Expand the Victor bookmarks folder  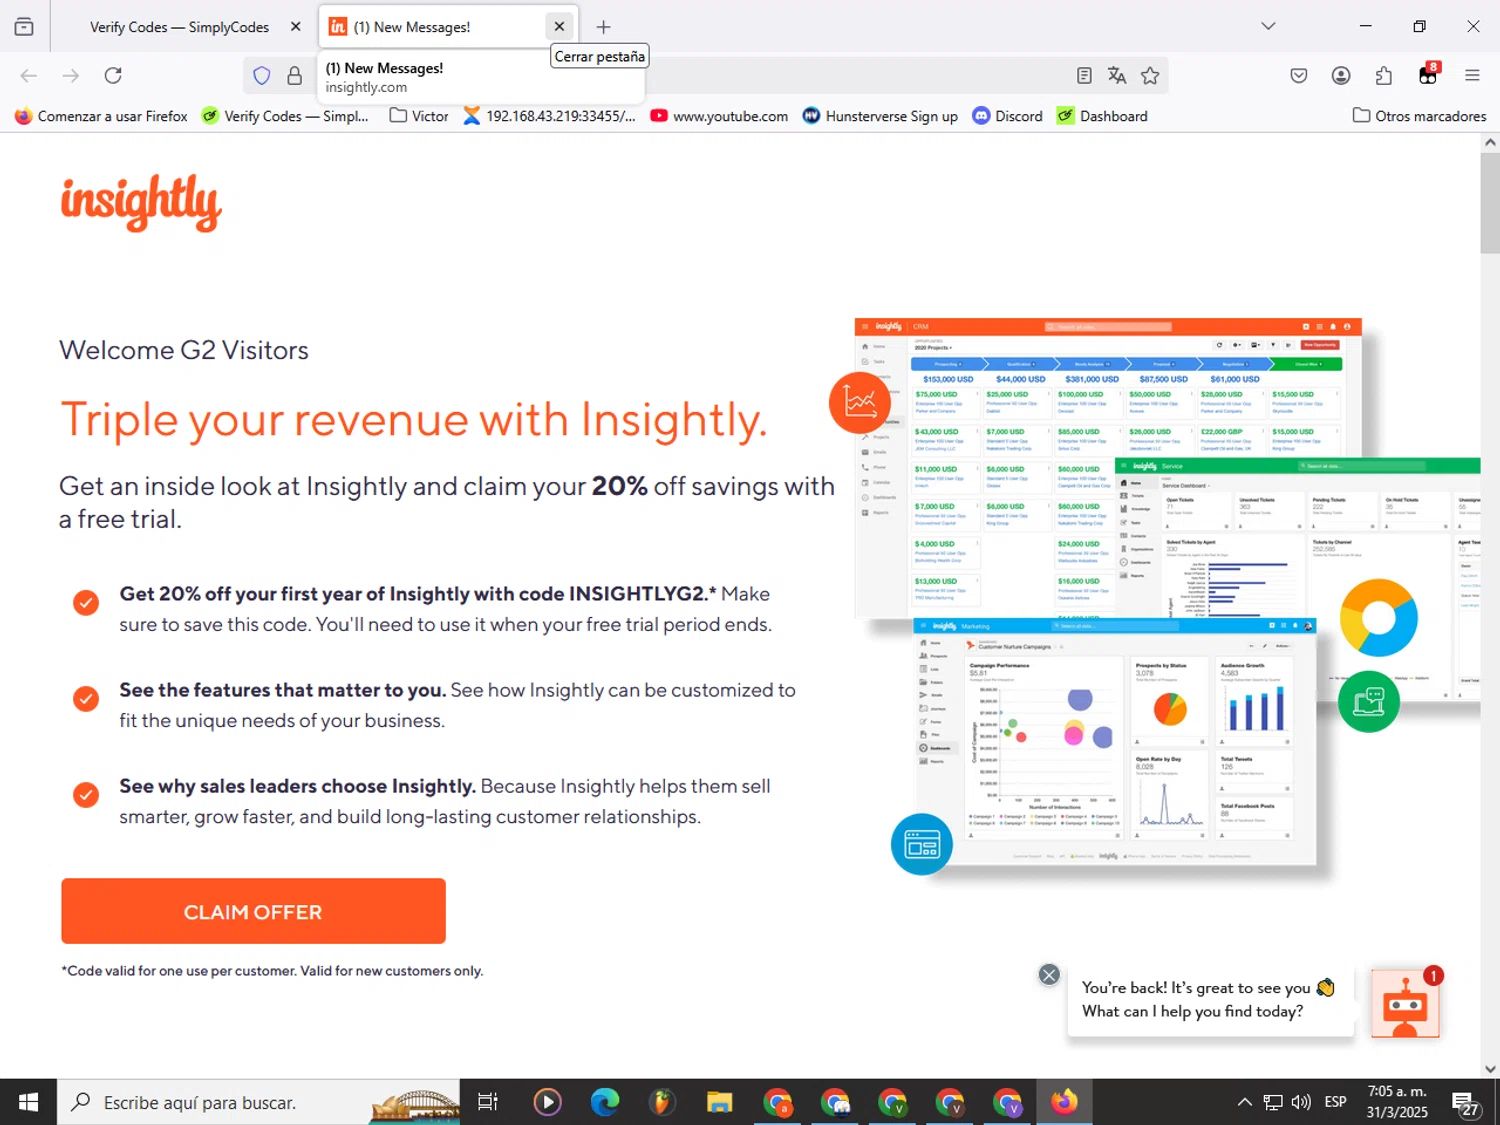[419, 116]
